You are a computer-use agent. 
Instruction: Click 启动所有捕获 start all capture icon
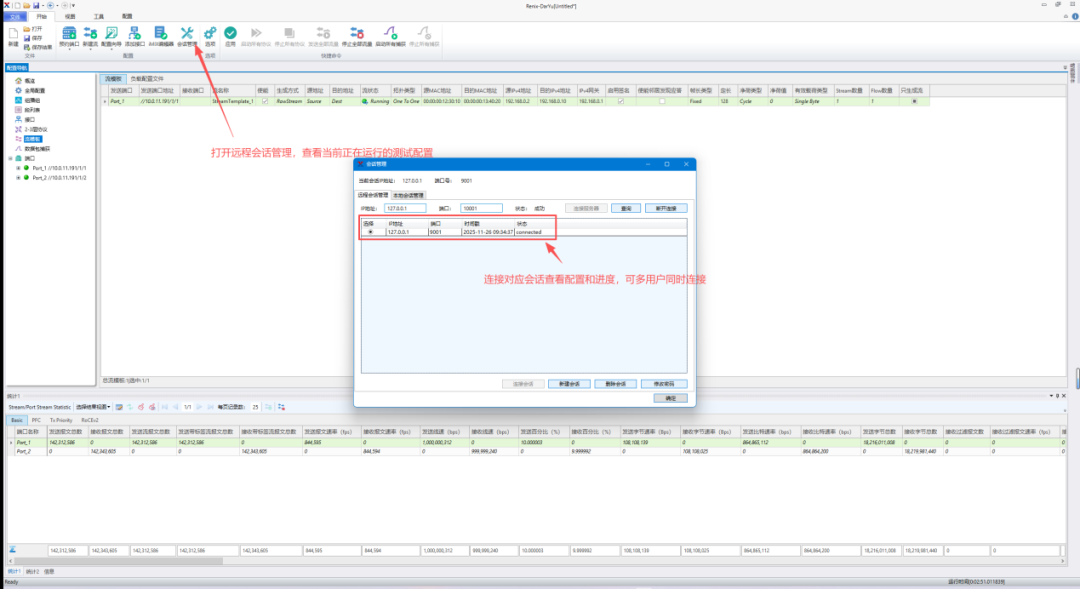[390, 34]
